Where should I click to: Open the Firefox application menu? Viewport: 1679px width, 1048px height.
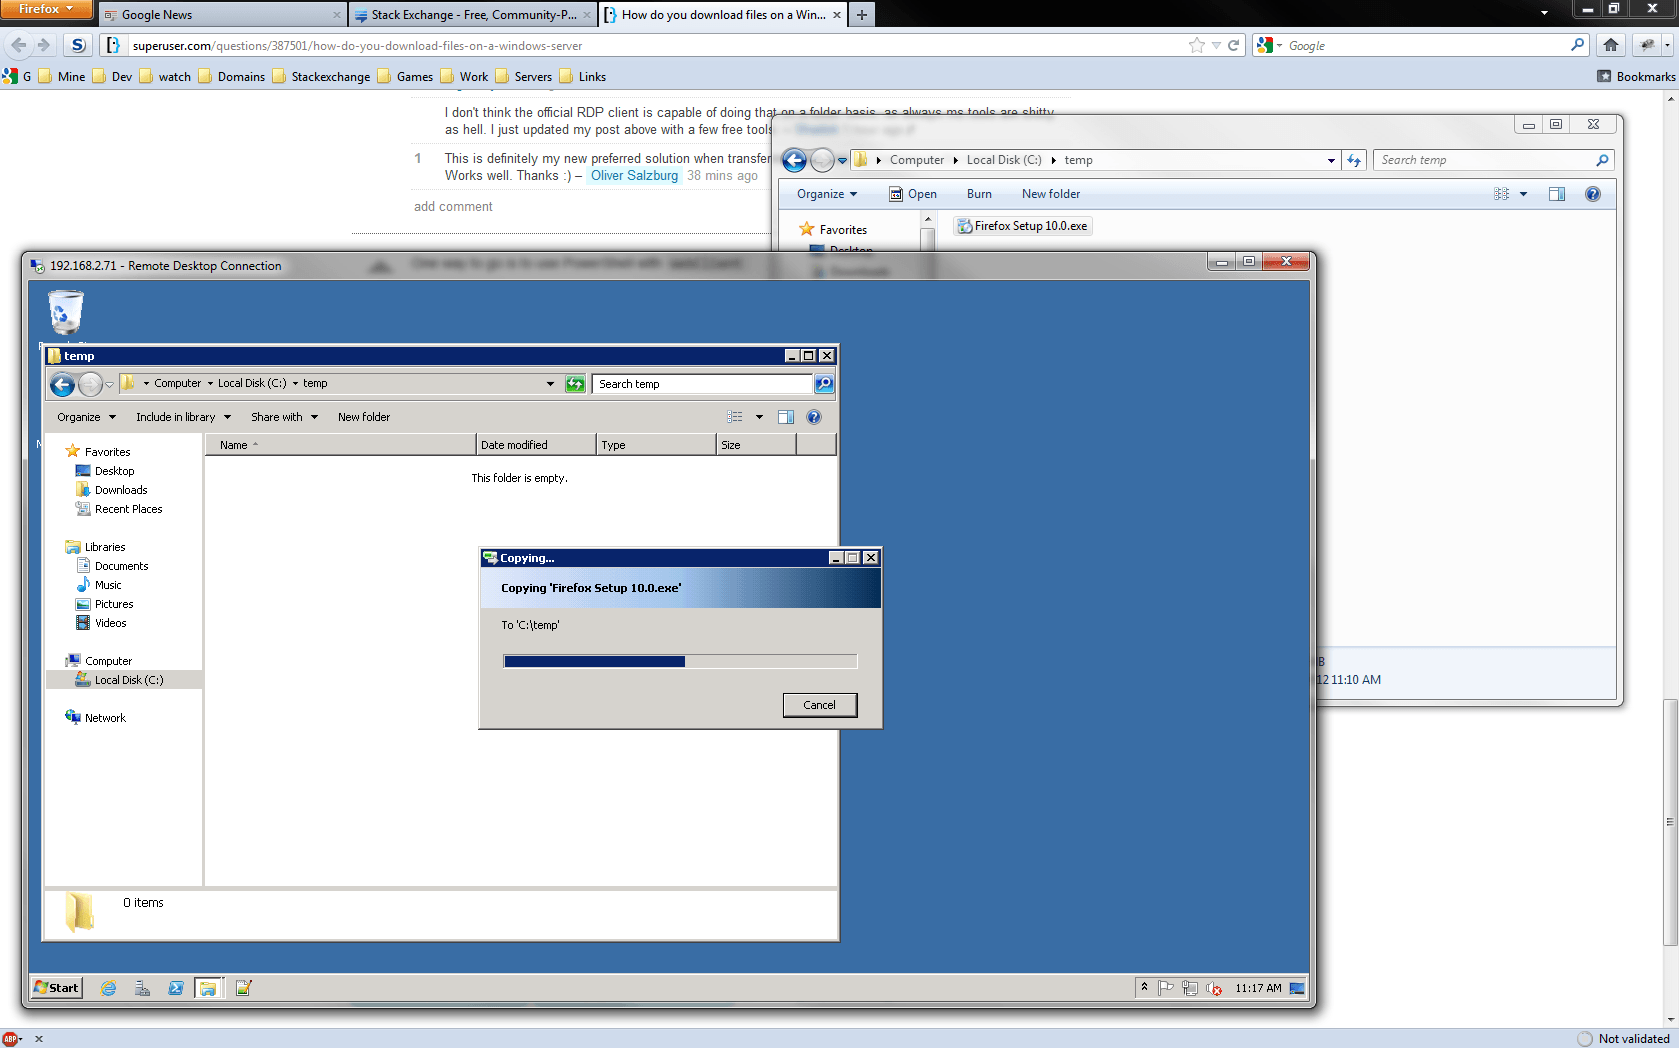pos(46,9)
